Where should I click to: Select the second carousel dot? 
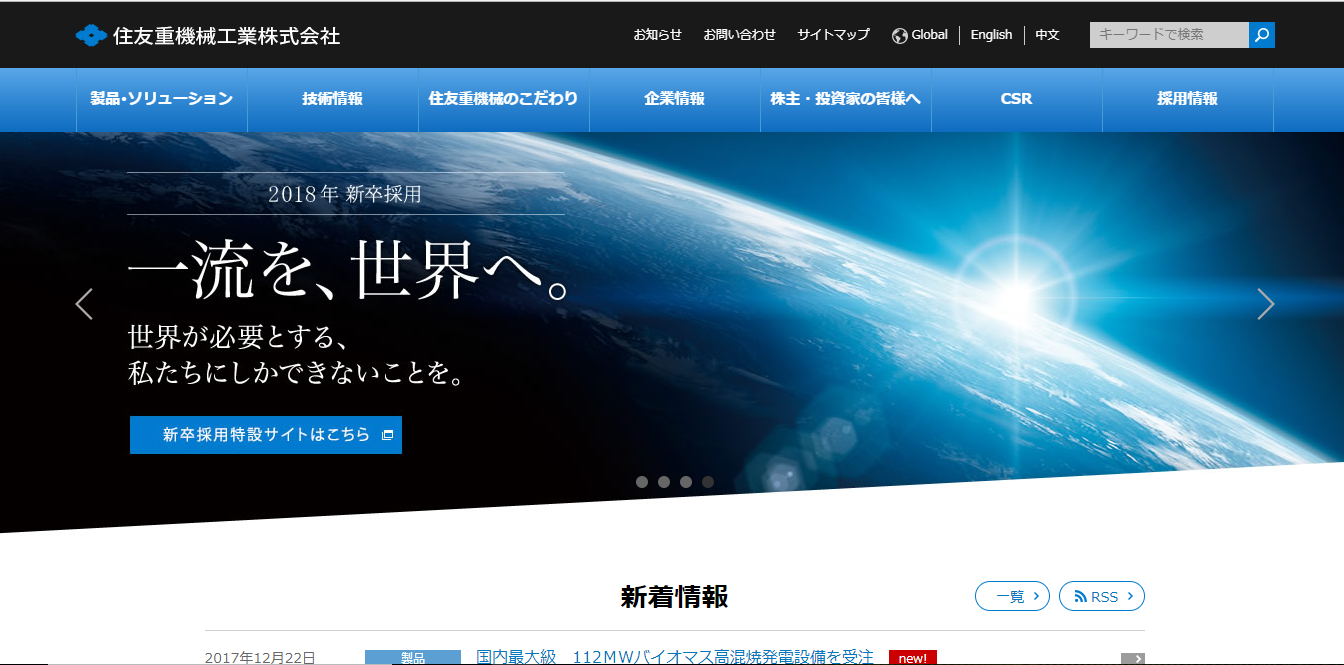coord(664,482)
